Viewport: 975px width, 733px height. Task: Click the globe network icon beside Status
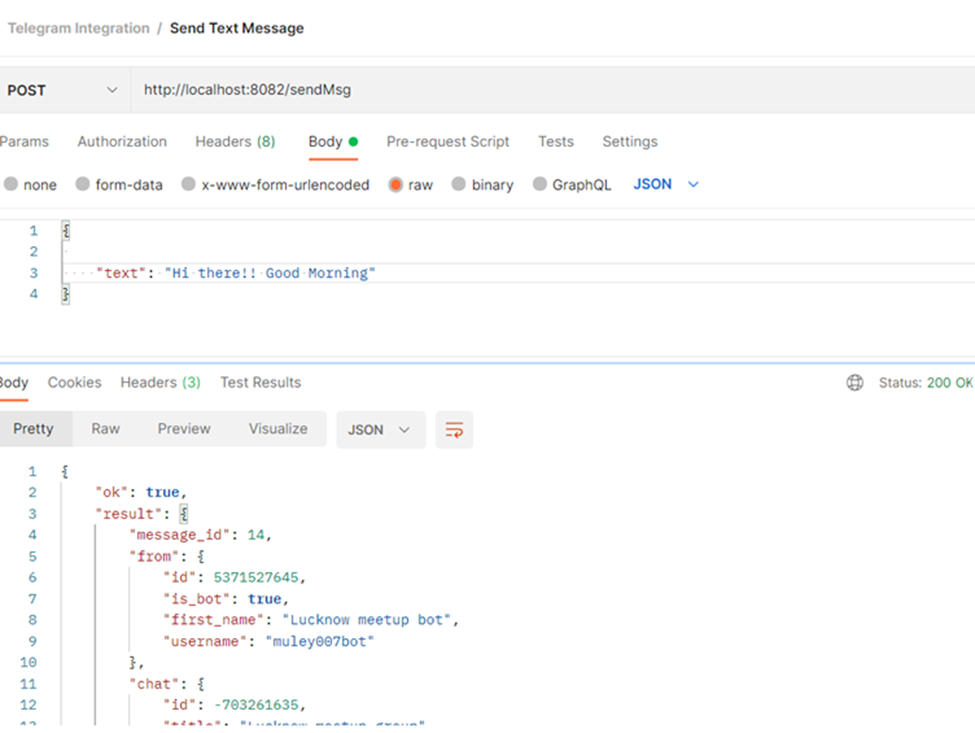tap(855, 383)
